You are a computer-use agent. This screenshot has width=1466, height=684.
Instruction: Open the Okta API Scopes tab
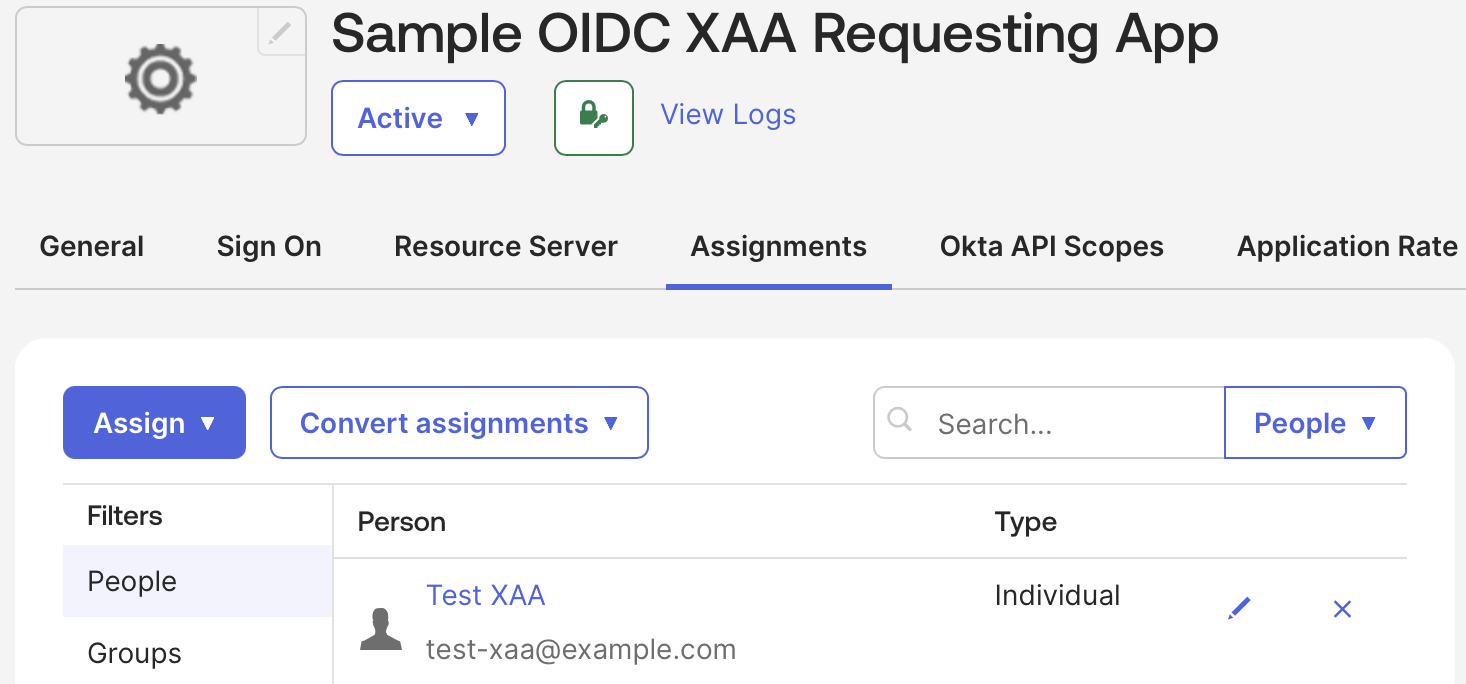pyautogui.click(x=1052, y=246)
